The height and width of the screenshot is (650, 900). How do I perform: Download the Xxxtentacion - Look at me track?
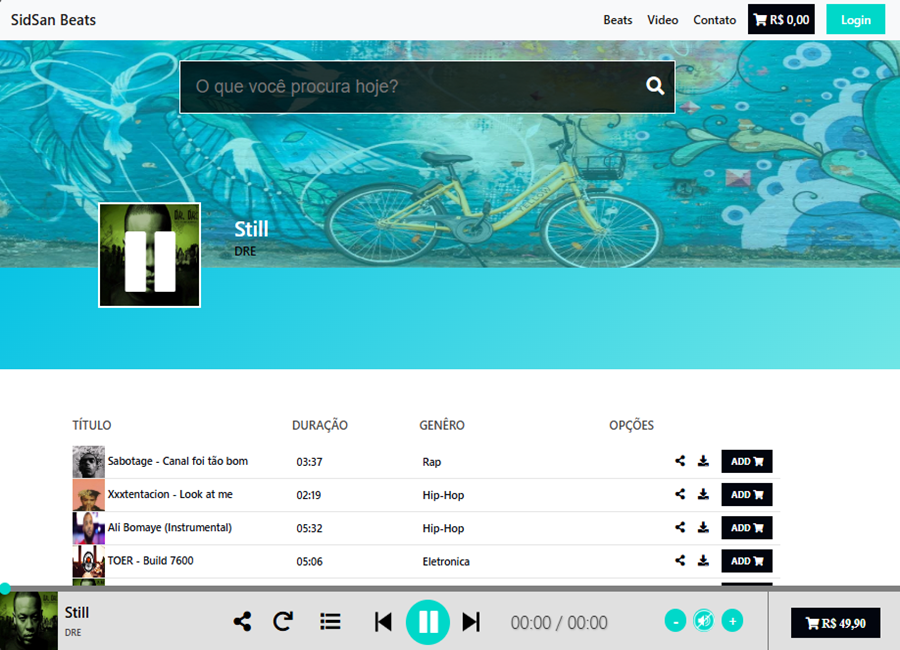pyautogui.click(x=703, y=494)
